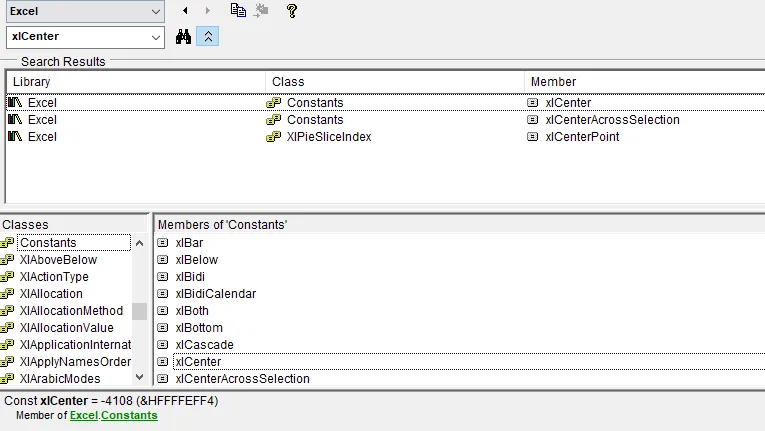
Task: Select xlBidi member
Action: (190, 277)
